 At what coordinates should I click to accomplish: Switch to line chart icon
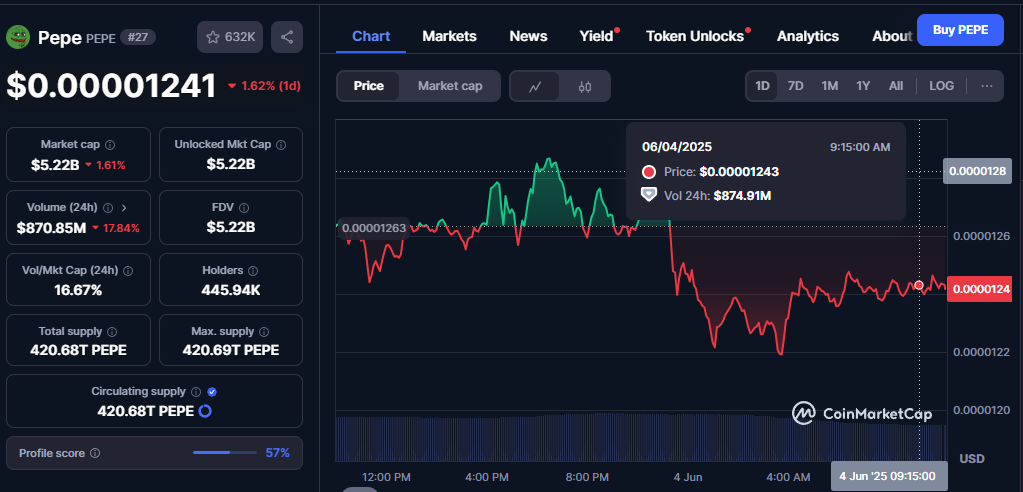535,86
